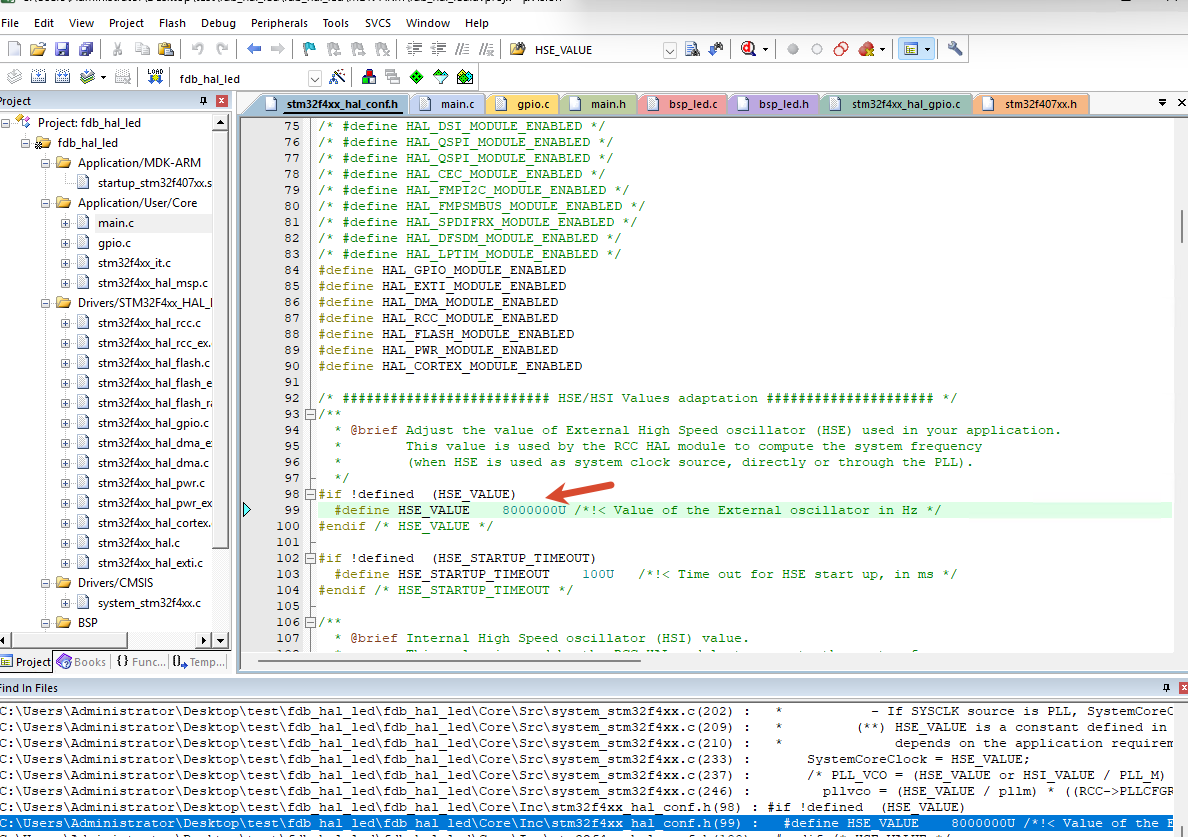This screenshot has height=837, width=1188.
Task: Open the Pack Installer icon
Action: tap(465, 77)
